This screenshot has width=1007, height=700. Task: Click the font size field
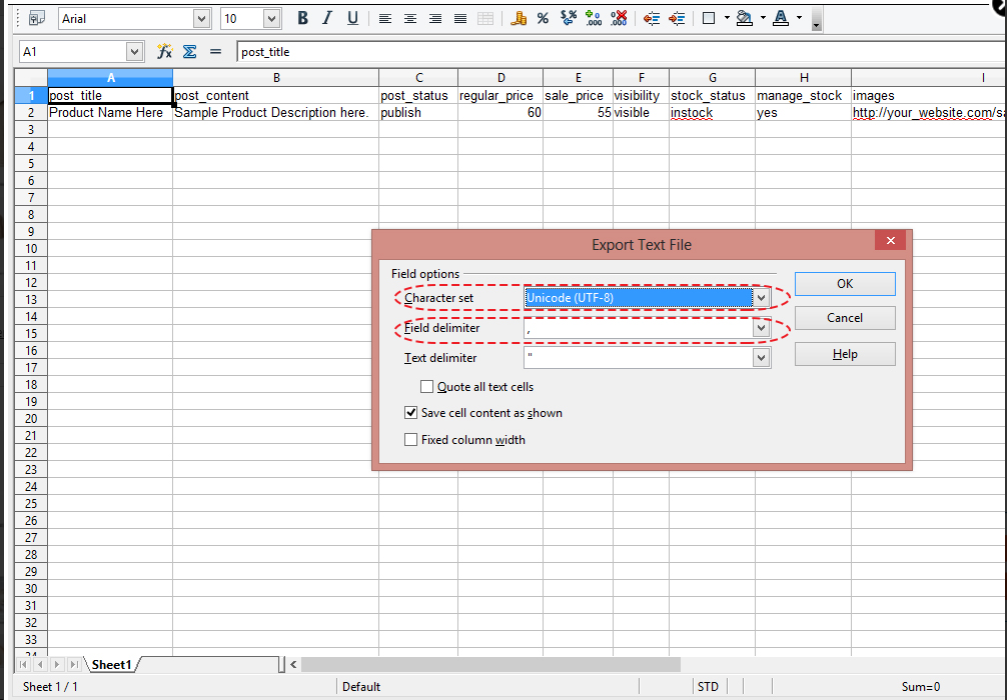point(242,19)
